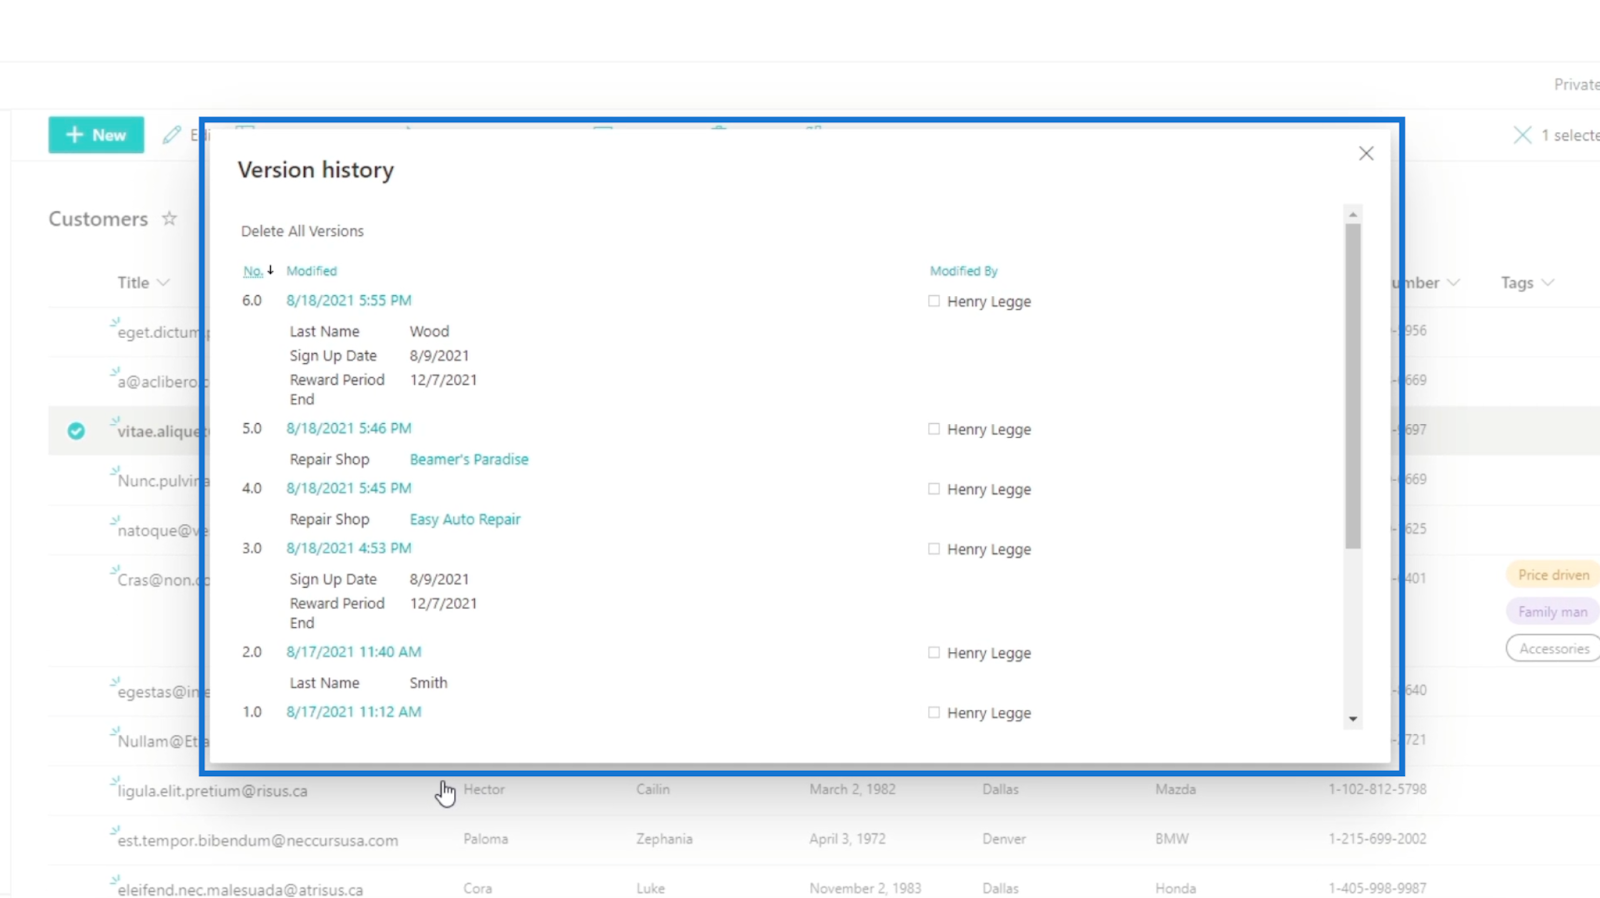Open version 5.0 dated 8/18/2021 5:46 PM
The height and width of the screenshot is (898, 1600).
click(349, 428)
